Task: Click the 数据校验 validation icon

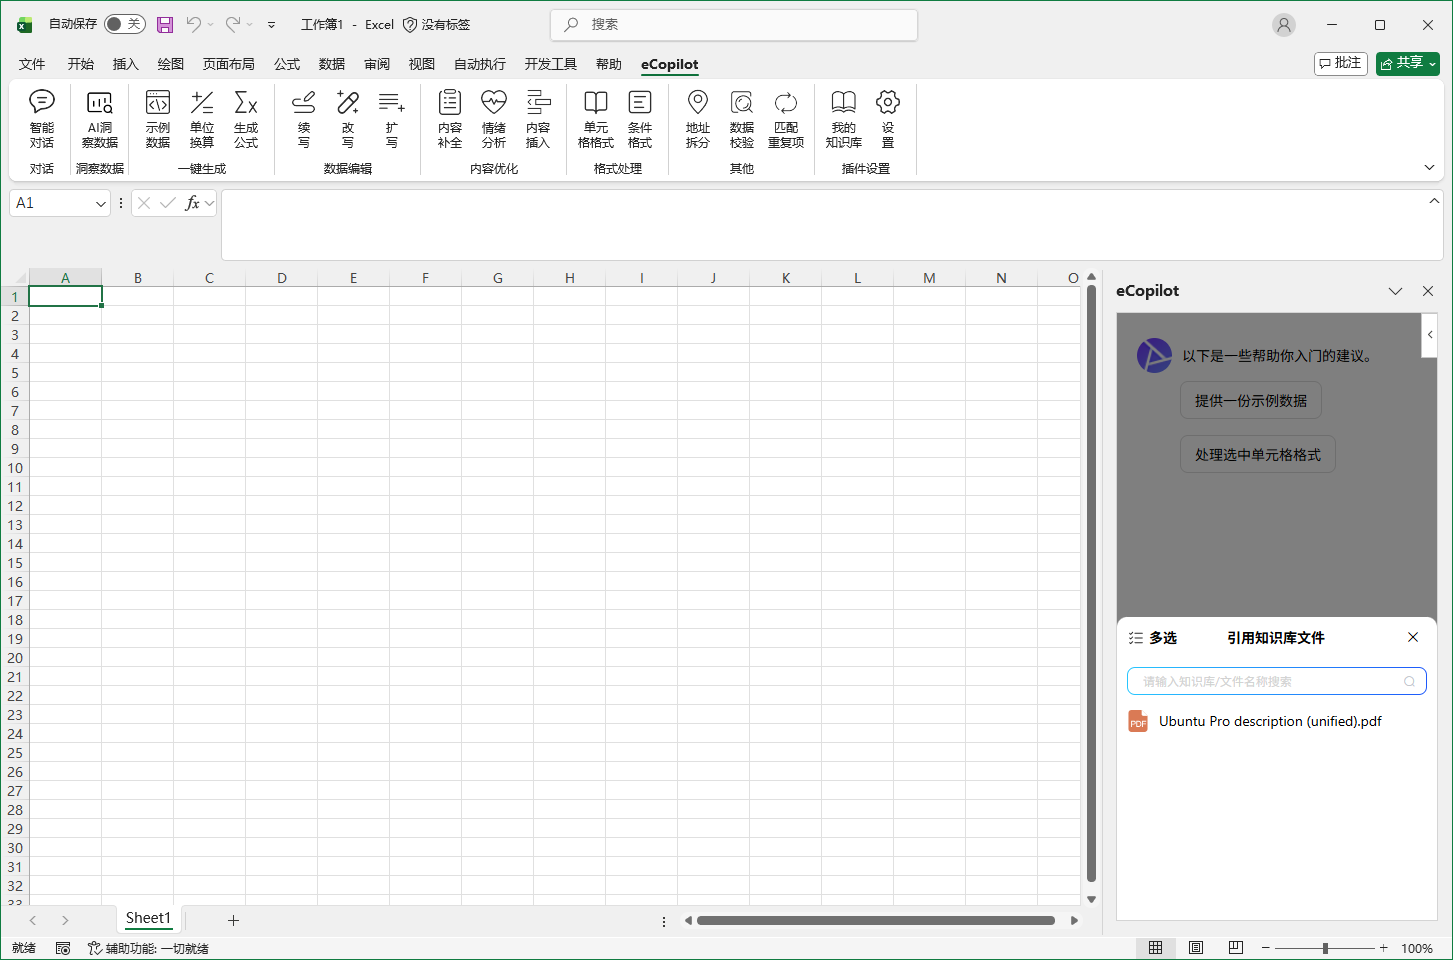Action: click(741, 118)
